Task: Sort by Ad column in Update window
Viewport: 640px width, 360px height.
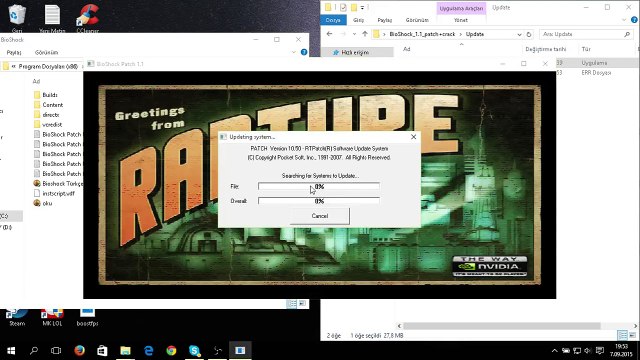Action: pos(407,49)
